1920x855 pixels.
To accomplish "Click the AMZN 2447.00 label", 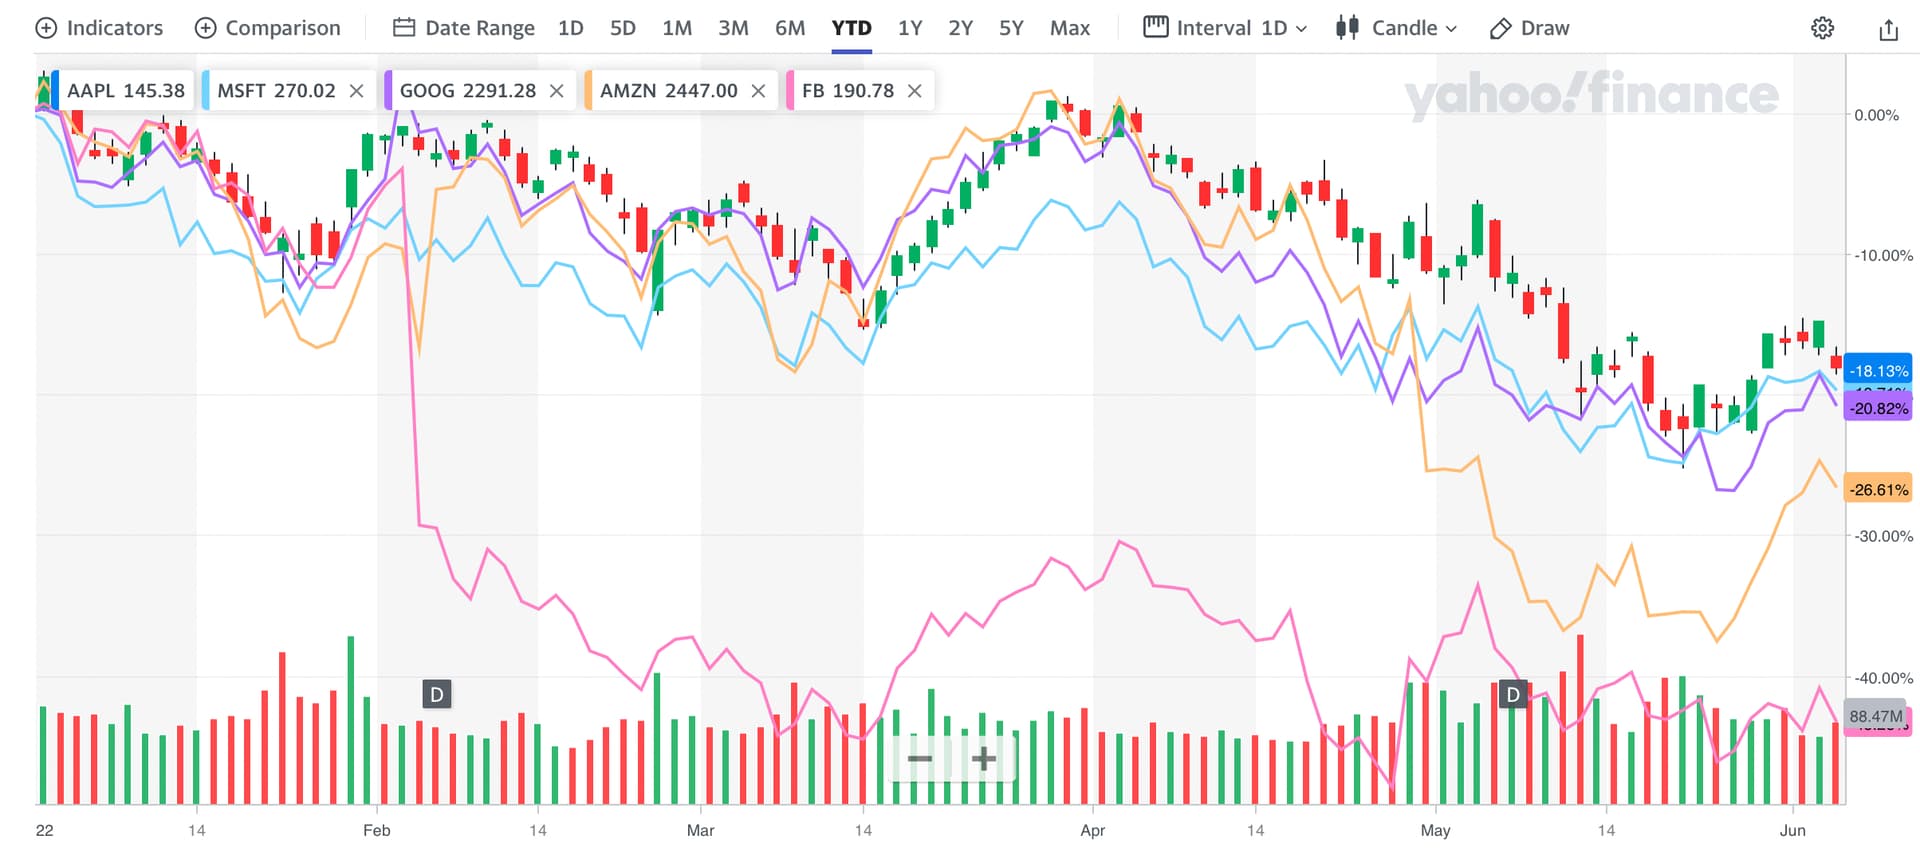I will [669, 91].
